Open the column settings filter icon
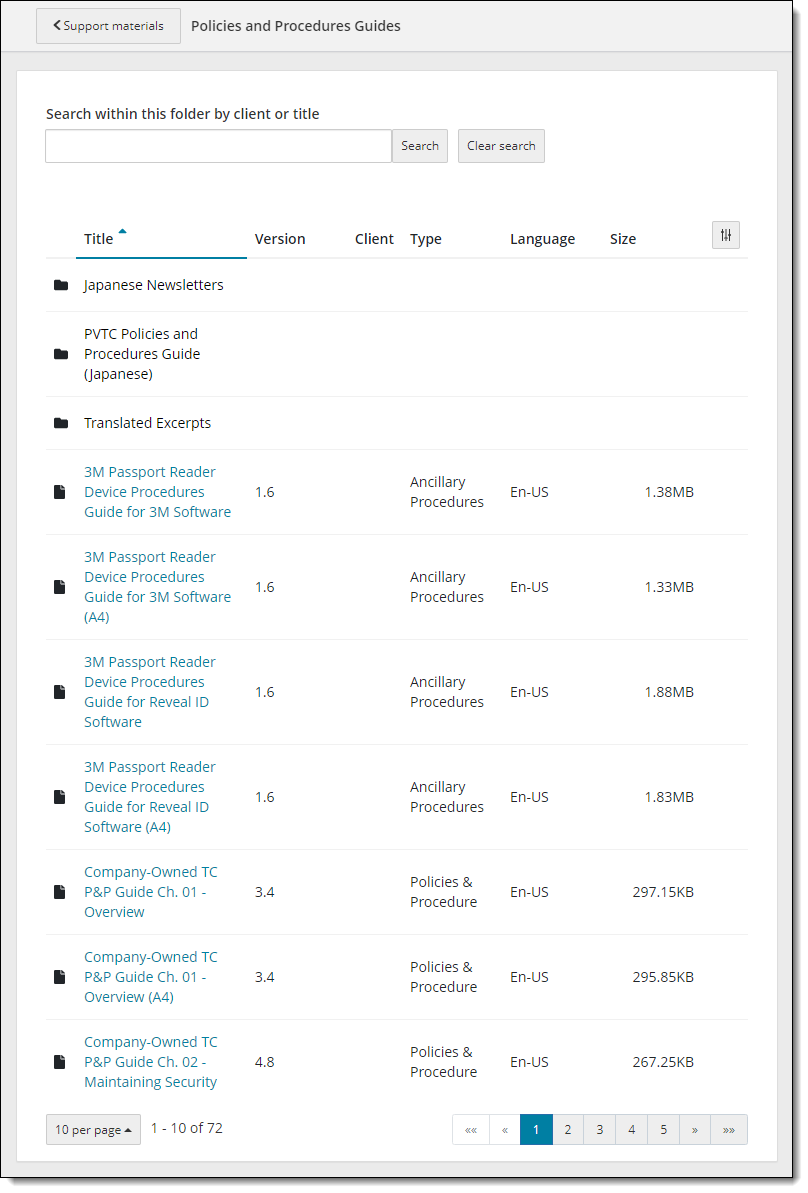The image size is (808, 1193). click(725, 236)
